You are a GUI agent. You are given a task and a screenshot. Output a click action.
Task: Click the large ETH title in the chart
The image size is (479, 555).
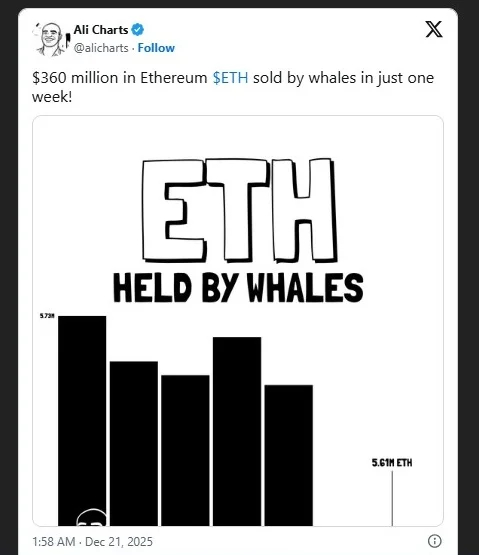(240, 210)
